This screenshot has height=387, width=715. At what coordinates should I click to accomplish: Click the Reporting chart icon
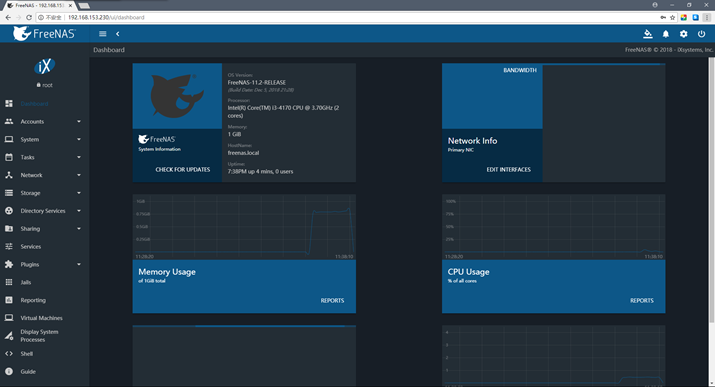[9, 300]
